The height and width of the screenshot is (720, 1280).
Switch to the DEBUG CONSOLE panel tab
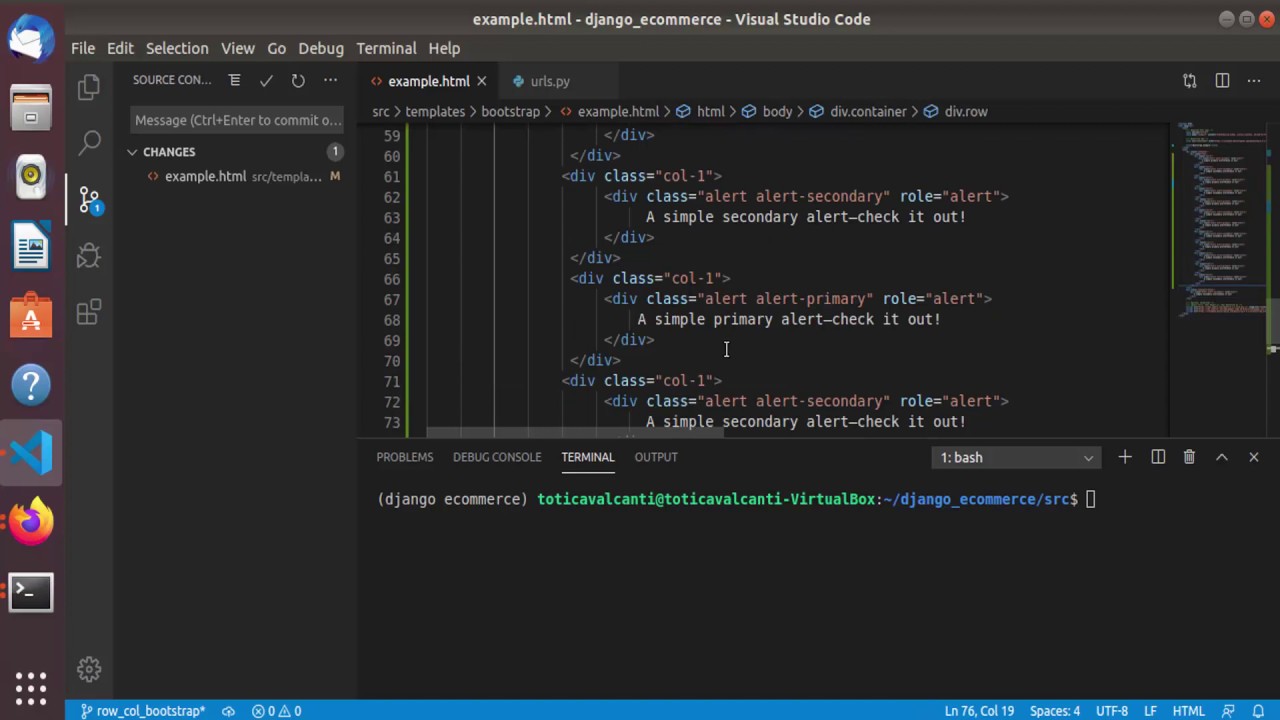pos(497,457)
